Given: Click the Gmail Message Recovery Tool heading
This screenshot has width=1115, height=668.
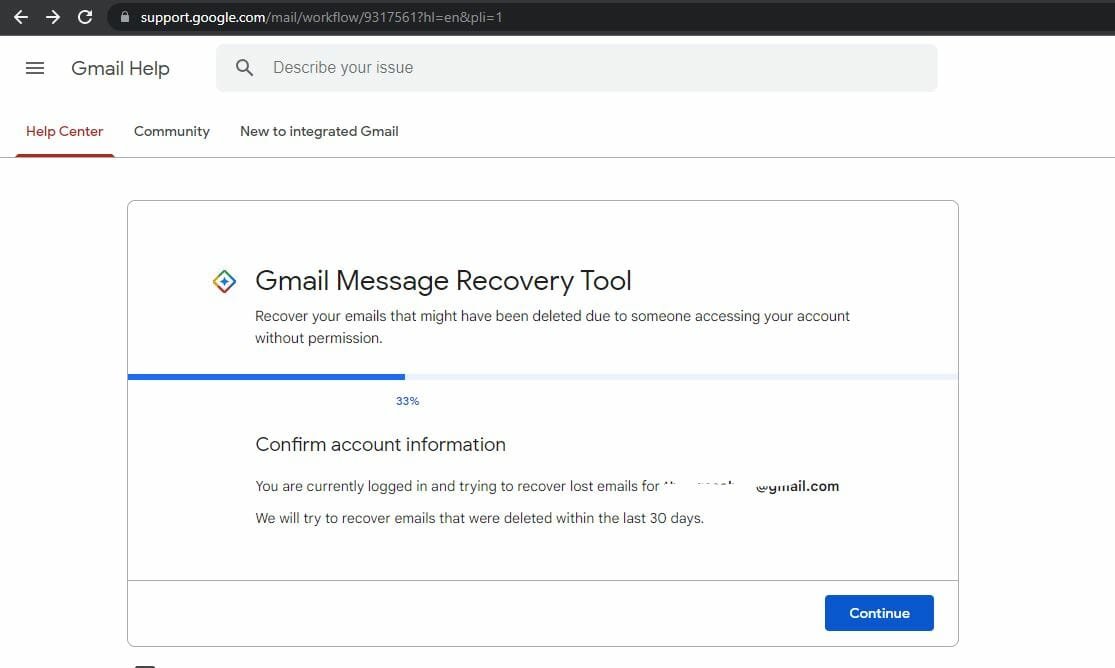Looking at the screenshot, I should (x=443, y=281).
